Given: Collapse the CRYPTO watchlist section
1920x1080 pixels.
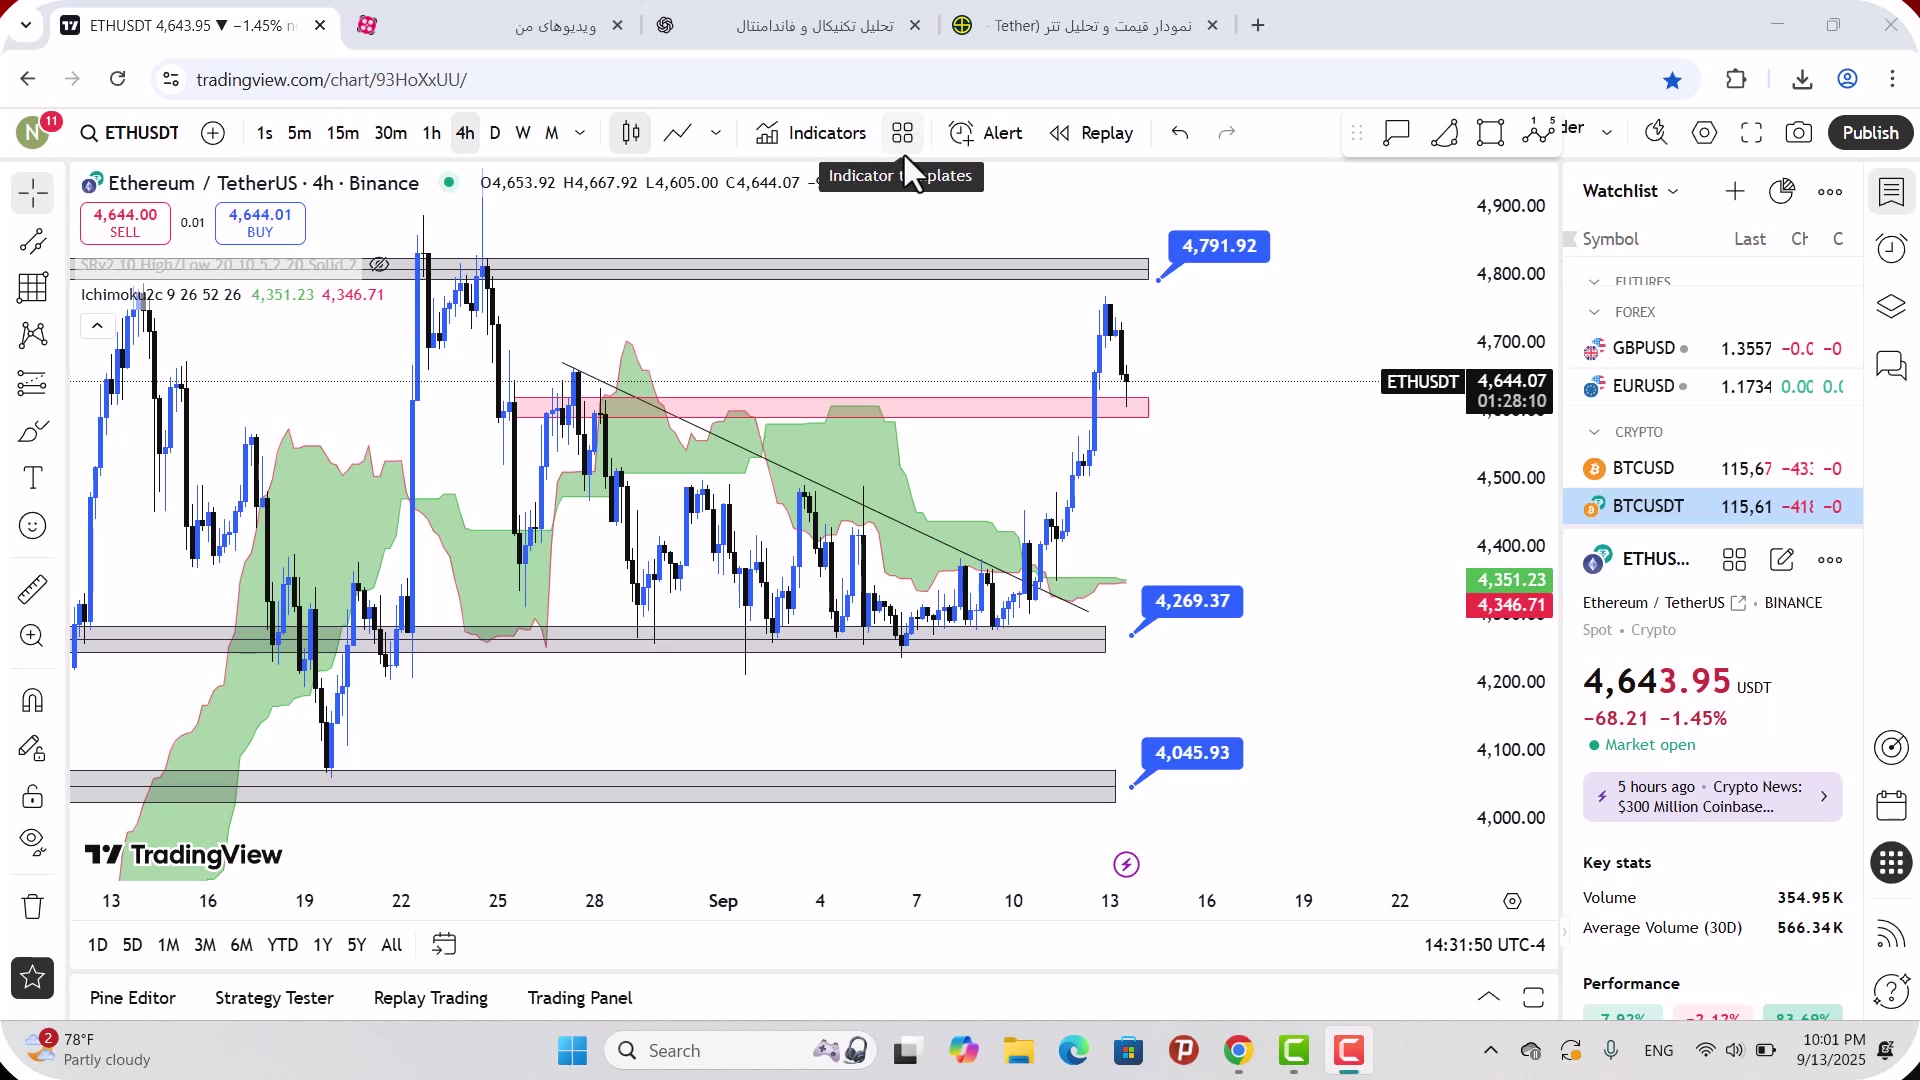Looking at the screenshot, I should tap(1594, 432).
